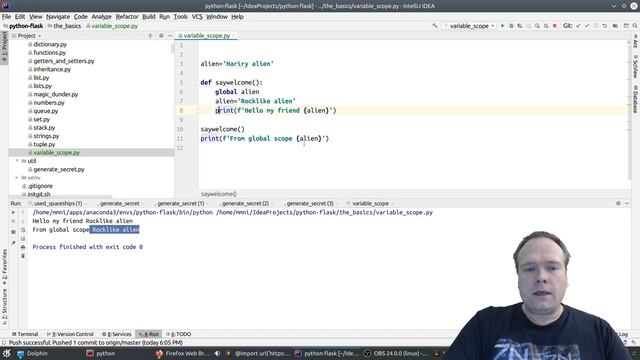Image resolution: width=640 pixels, height=360 pixels.
Task: Click the Git update project blue arrow
Action: pyautogui.click(x=578, y=26)
